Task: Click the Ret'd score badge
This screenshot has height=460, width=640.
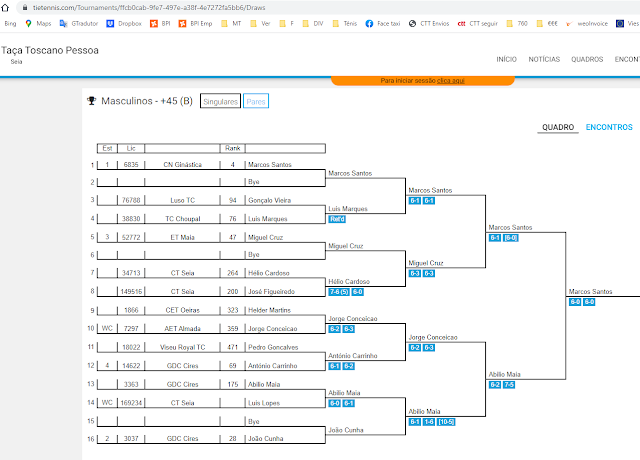Action: (337, 219)
